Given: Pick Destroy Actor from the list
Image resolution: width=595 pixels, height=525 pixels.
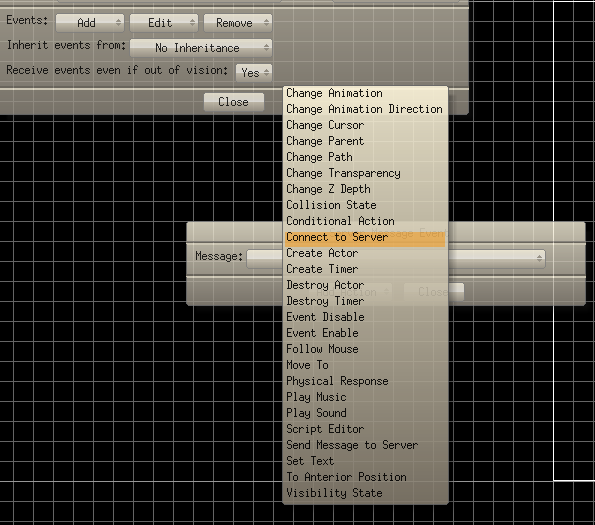Looking at the screenshot, I should 365,285.
